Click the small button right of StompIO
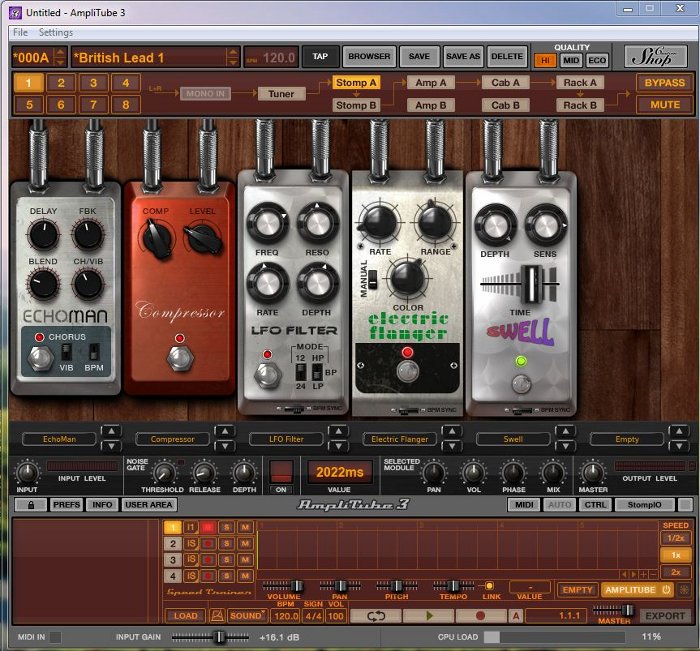The width and height of the screenshot is (700, 651). click(x=684, y=505)
